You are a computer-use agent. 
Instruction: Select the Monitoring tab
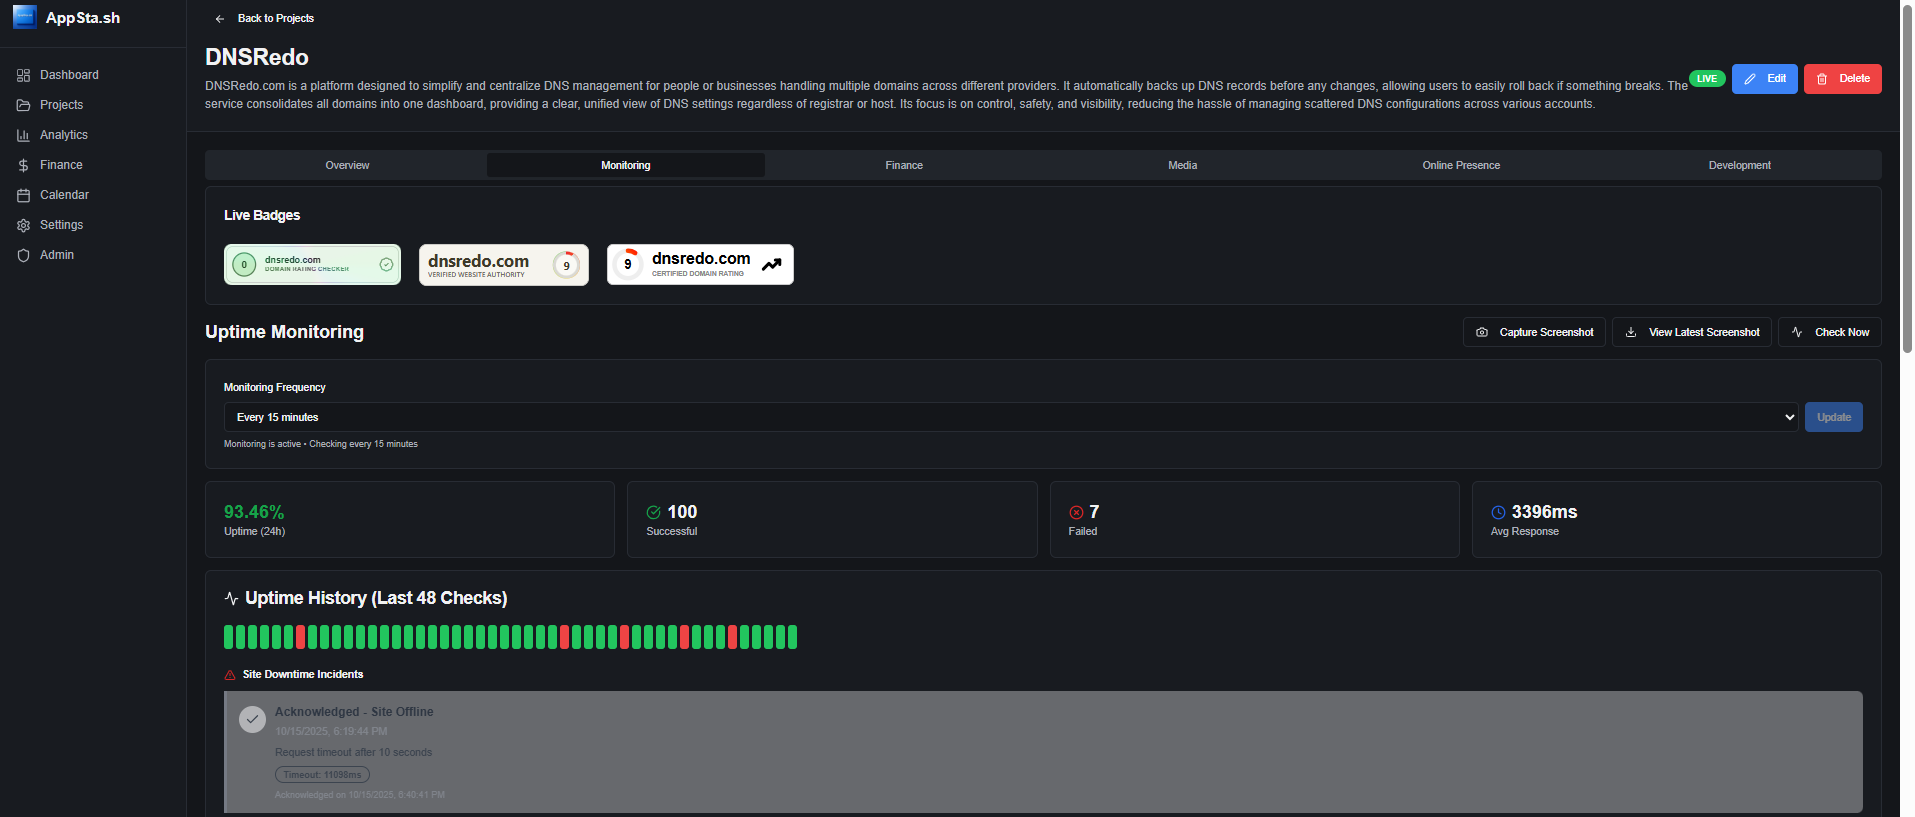[626, 165]
